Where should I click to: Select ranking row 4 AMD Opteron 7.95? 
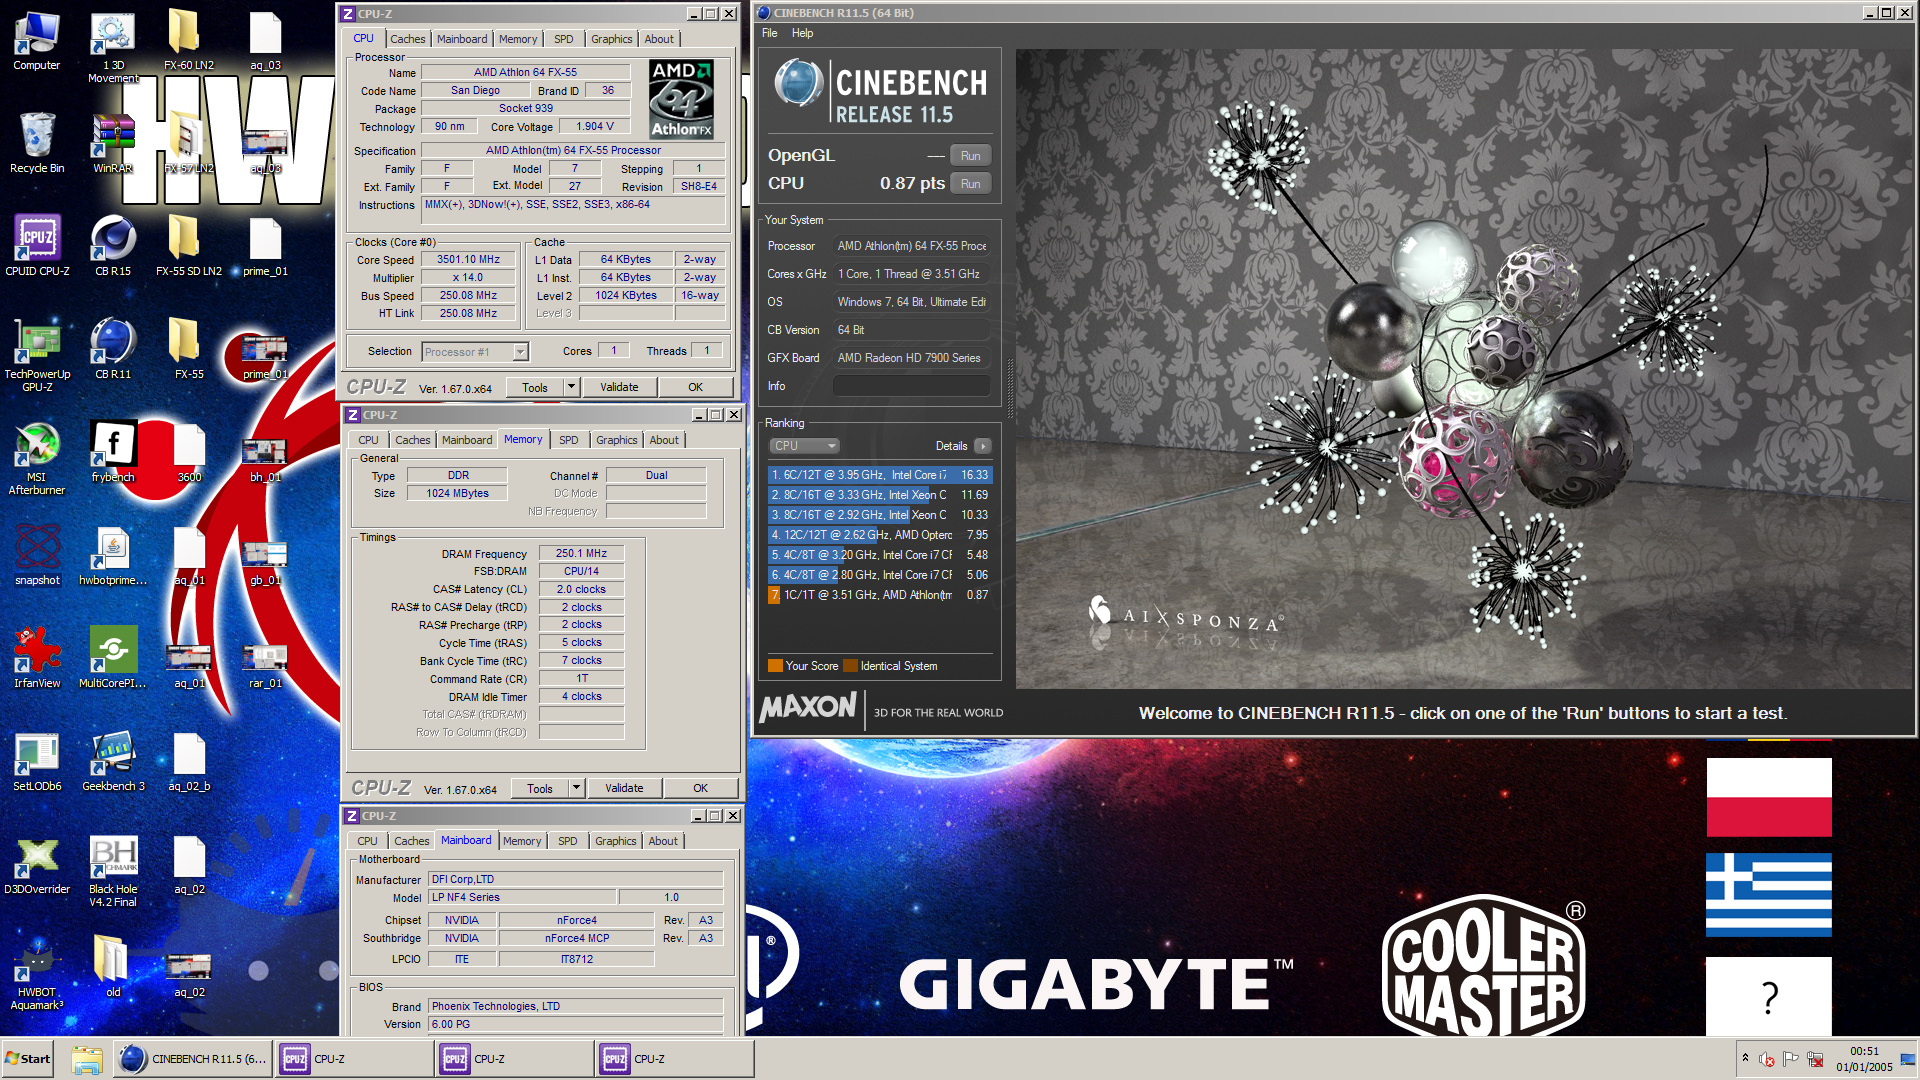click(x=880, y=535)
